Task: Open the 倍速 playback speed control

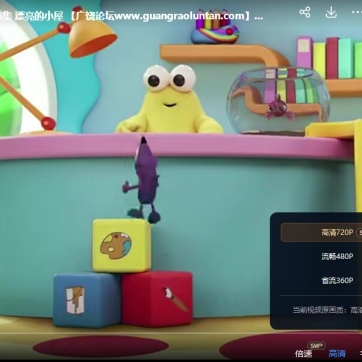Action: (x=303, y=354)
